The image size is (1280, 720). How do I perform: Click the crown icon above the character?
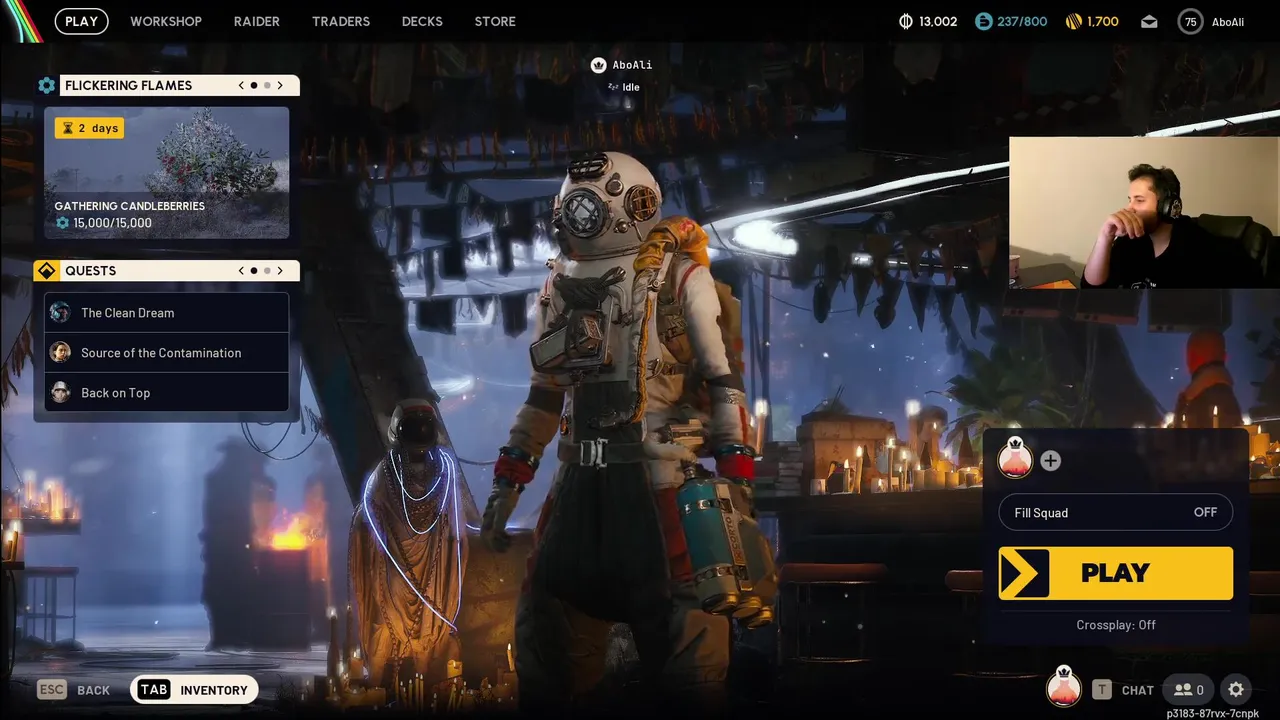pyautogui.click(x=598, y=65)
